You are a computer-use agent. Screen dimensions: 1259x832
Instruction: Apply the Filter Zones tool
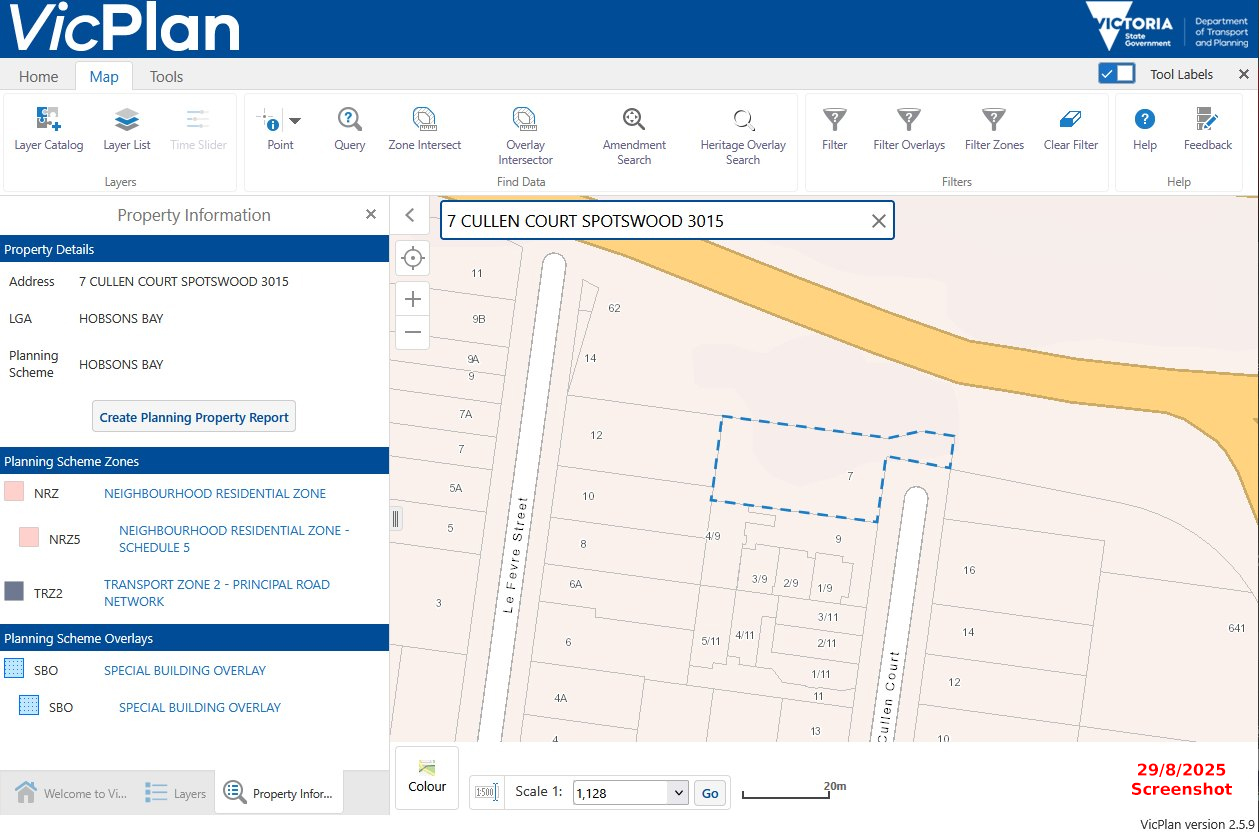coord(993,128)
